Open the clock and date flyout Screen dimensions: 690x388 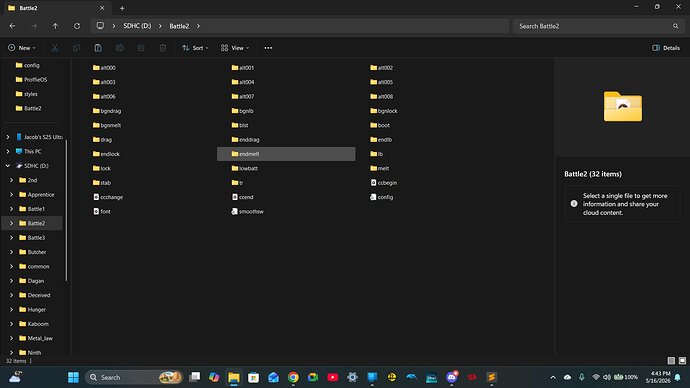[x=658, y=377]
